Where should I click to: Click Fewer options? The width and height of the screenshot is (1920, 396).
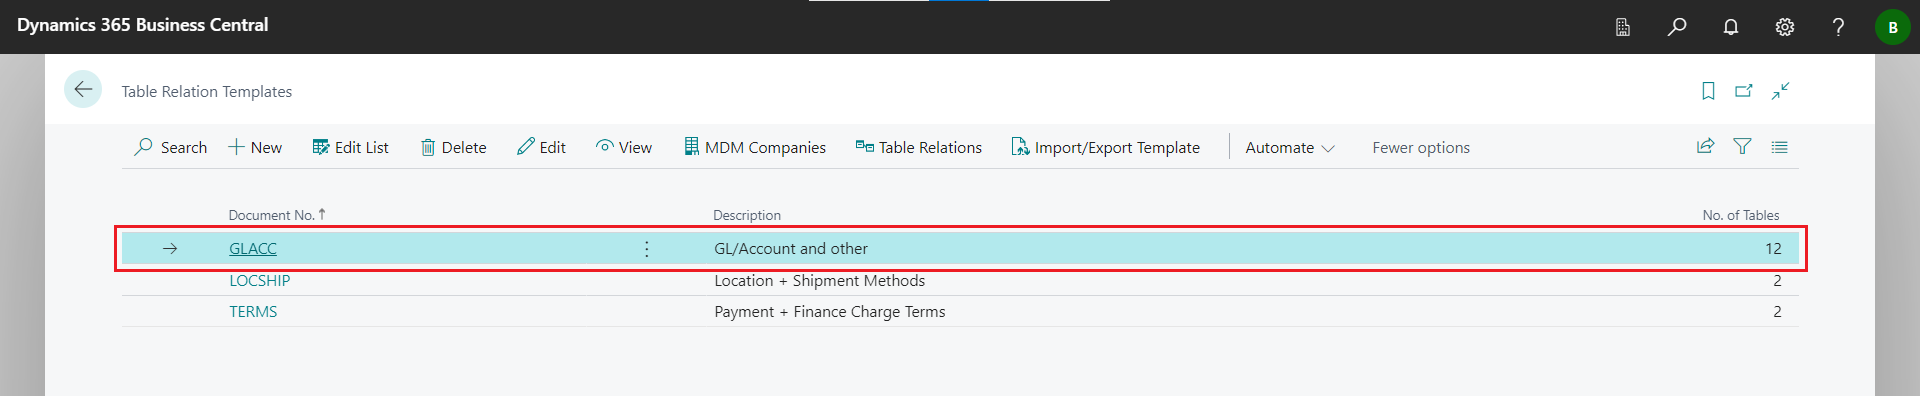pos(1421,147)
